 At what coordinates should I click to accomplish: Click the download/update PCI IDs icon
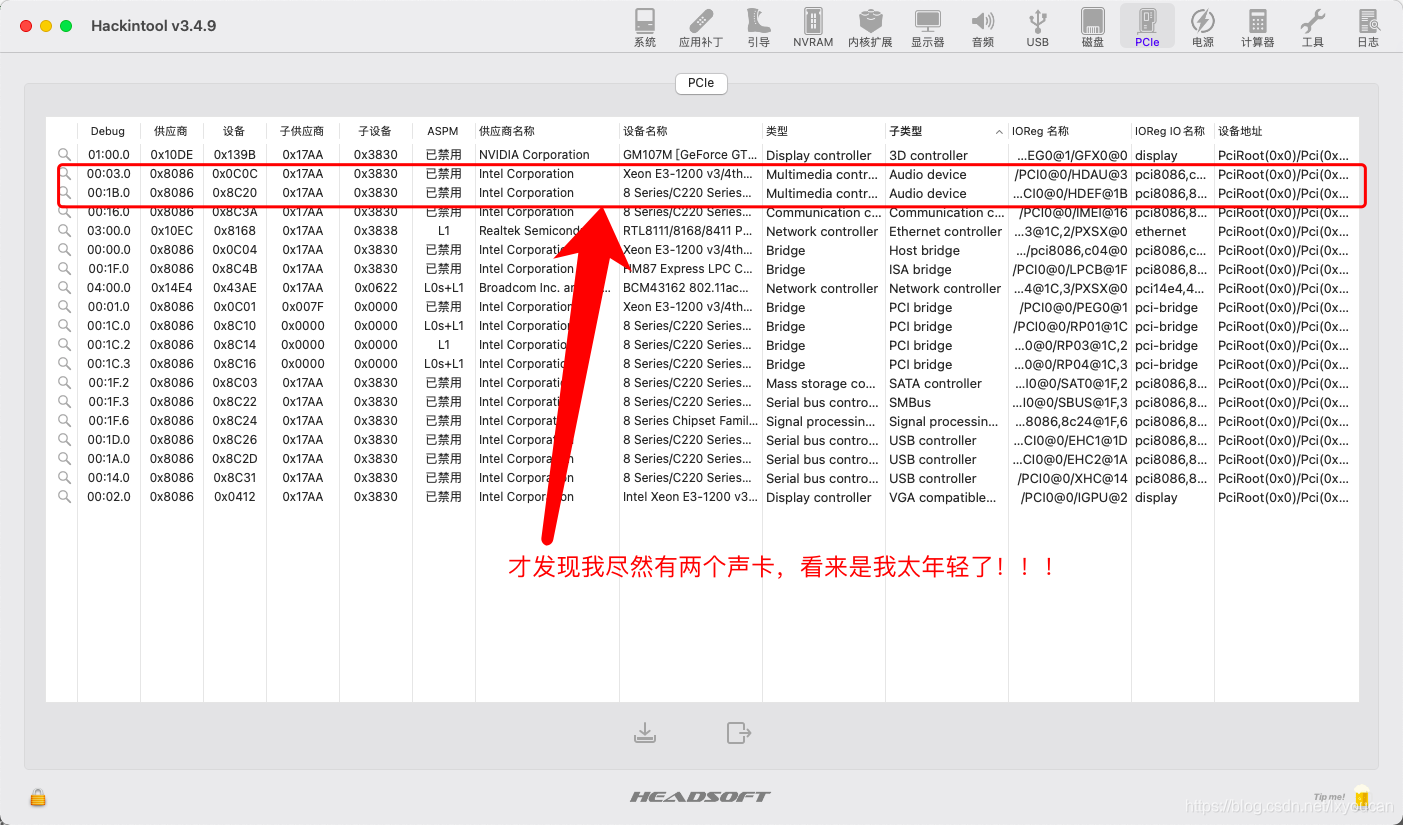(645, 733)
